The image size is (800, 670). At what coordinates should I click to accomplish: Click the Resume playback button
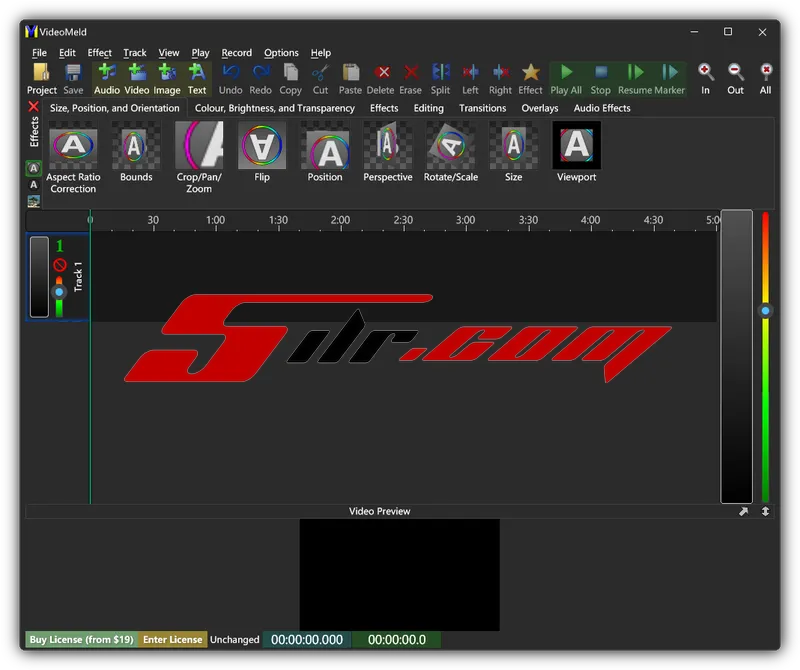(635, 79)
